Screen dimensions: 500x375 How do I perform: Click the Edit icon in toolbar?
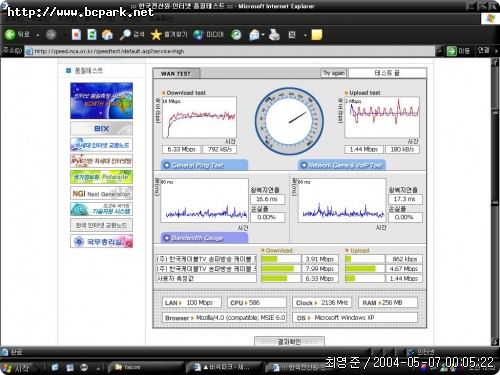(292, 34)
